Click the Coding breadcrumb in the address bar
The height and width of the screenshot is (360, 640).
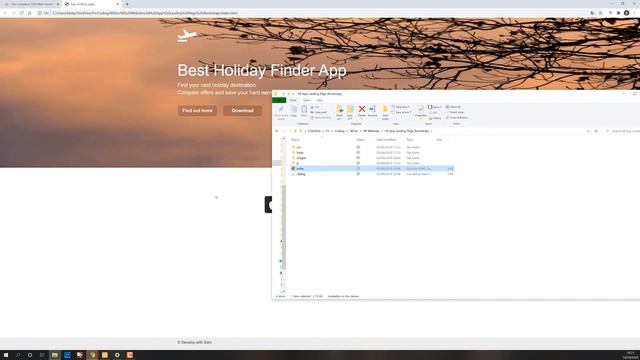coord(340,131)
